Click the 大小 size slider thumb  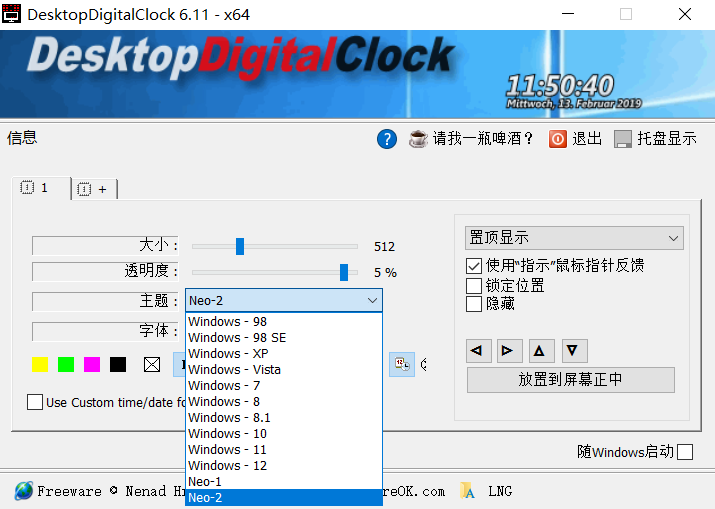[240, 246]
